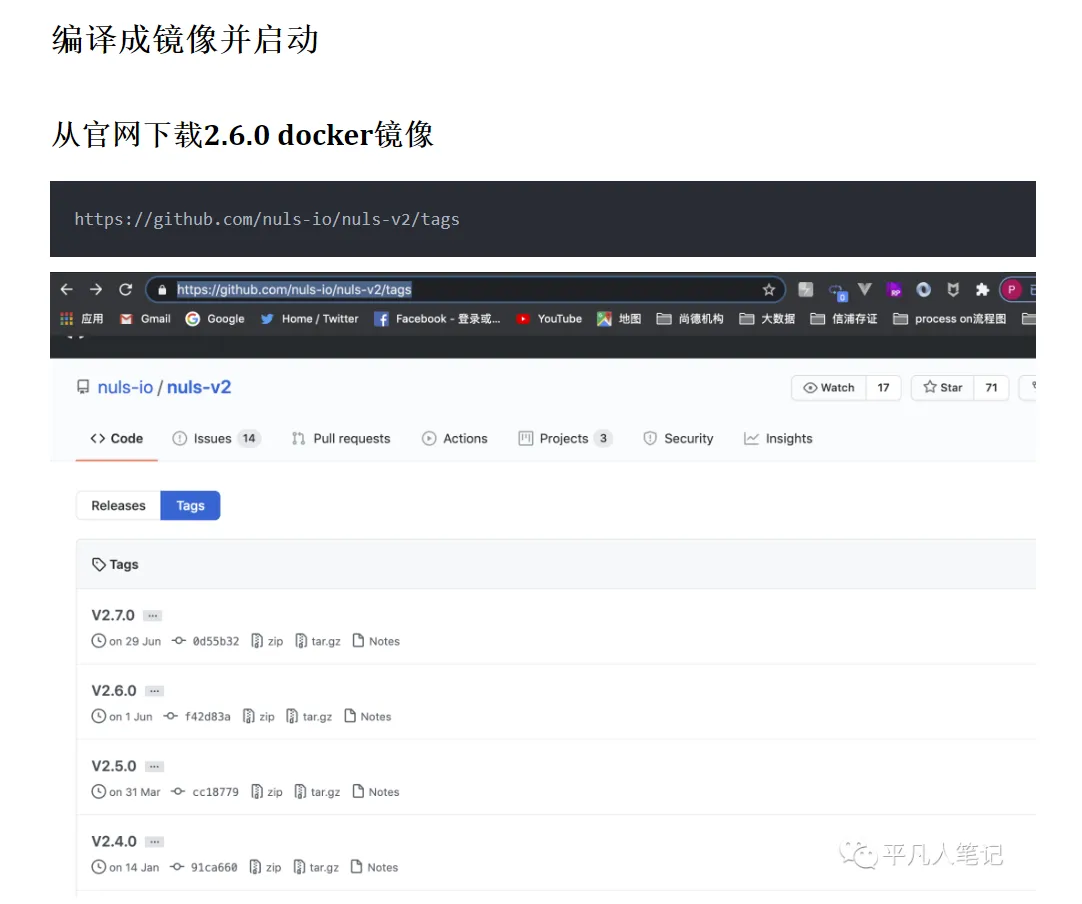
Task: Open the Gmail bookmark
Action: coord(146,319)
